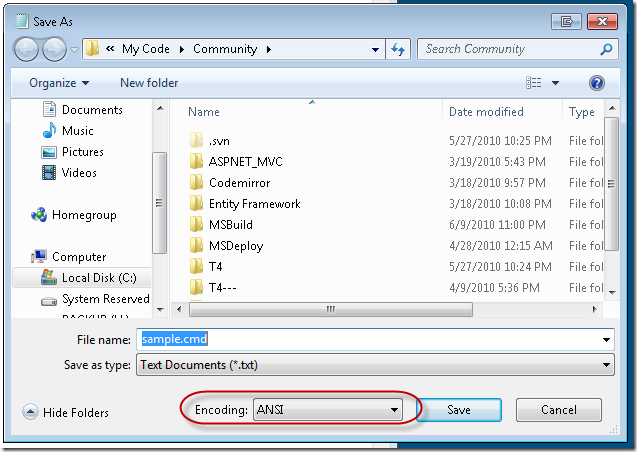Click the Documents library icon

click(49, 109)
